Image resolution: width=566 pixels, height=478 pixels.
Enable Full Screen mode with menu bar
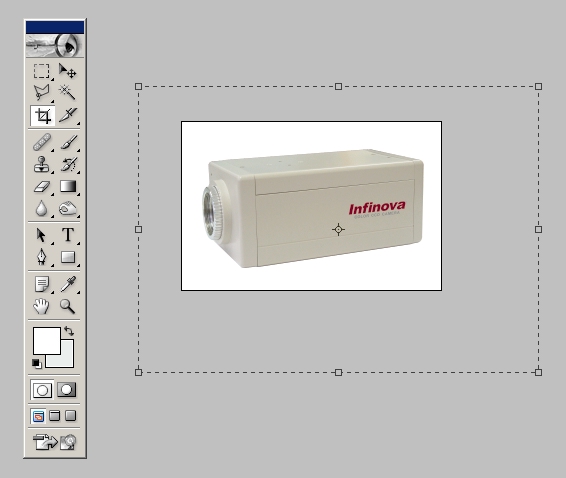pyautogui.click(x=55, y=416)
